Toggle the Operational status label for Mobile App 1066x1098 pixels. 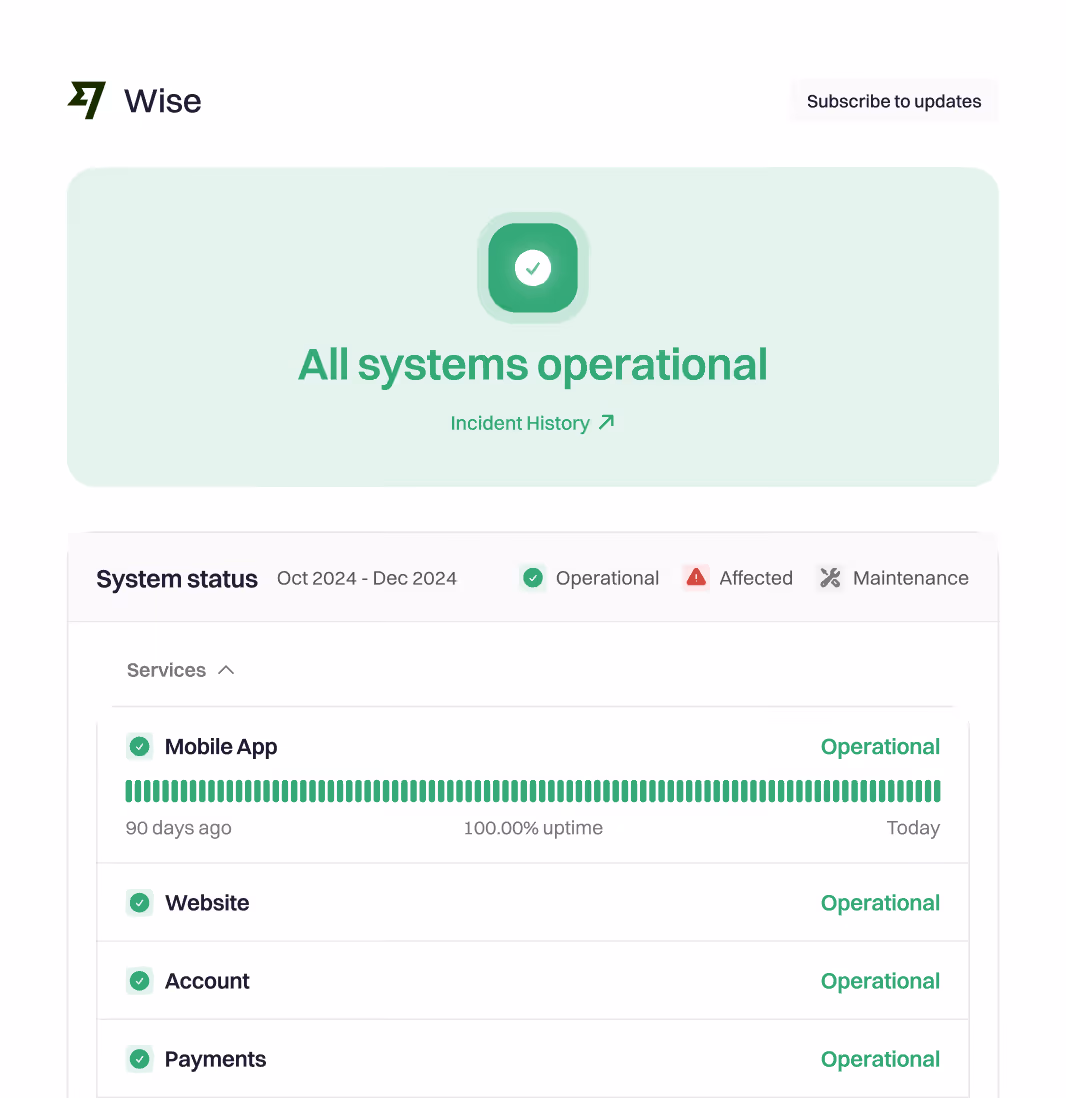click(880, 746)
